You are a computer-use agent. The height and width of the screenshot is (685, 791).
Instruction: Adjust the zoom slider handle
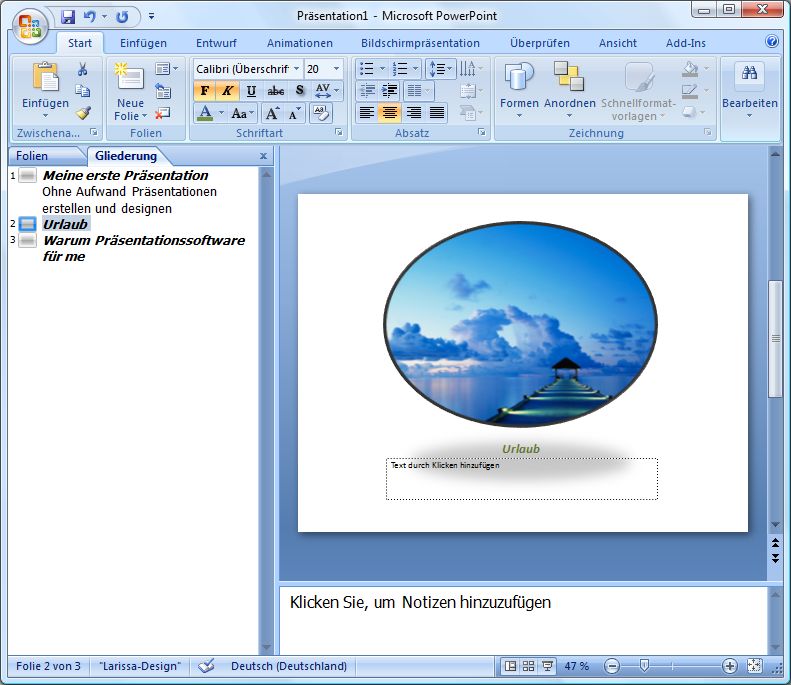pos(644,666)
